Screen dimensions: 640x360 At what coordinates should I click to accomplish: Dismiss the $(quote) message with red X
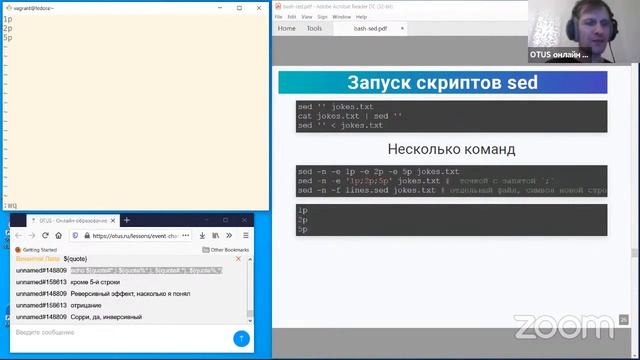(238, 259)
